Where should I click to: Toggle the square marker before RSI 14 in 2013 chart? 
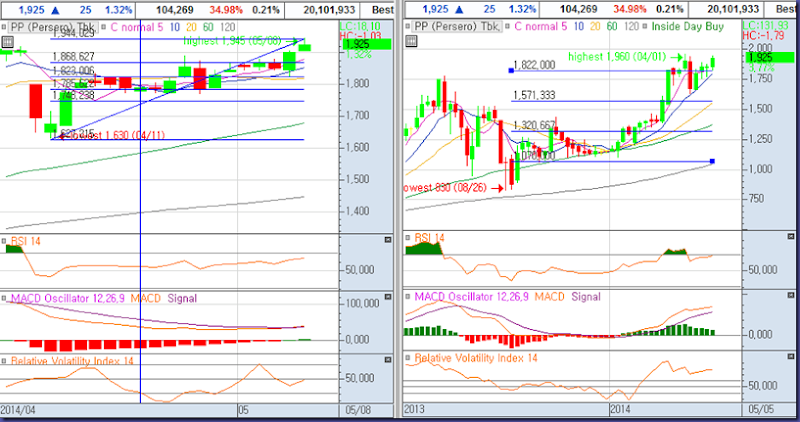coord(408,237)
